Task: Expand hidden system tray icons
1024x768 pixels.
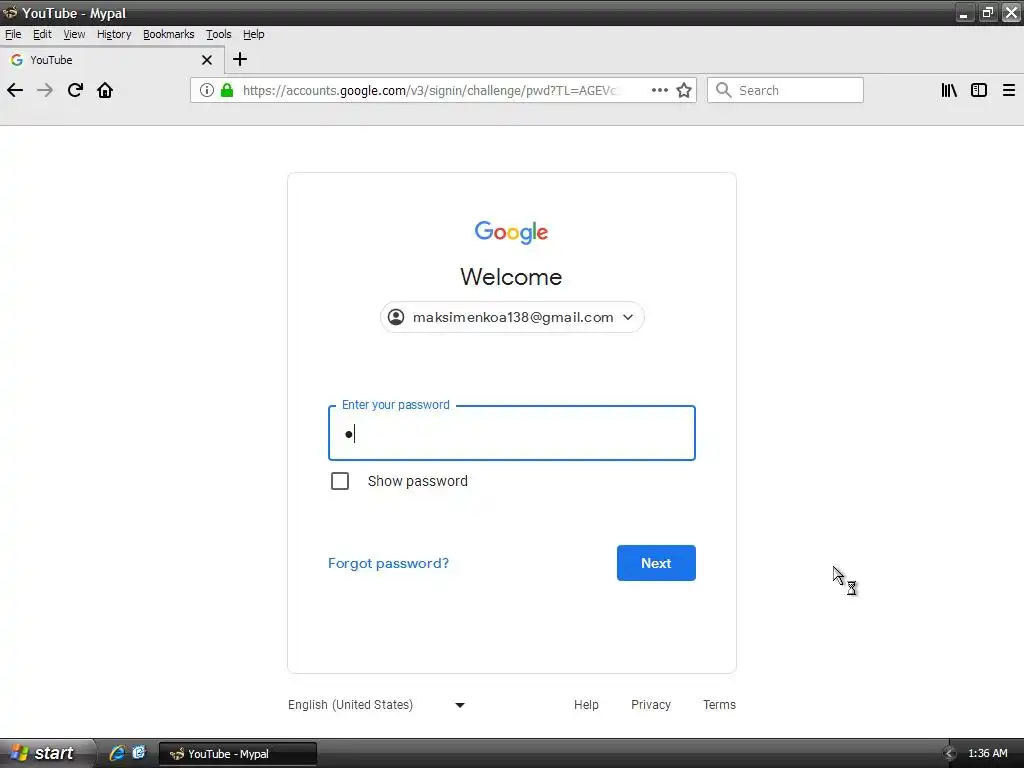Action: tap(950, 754)
